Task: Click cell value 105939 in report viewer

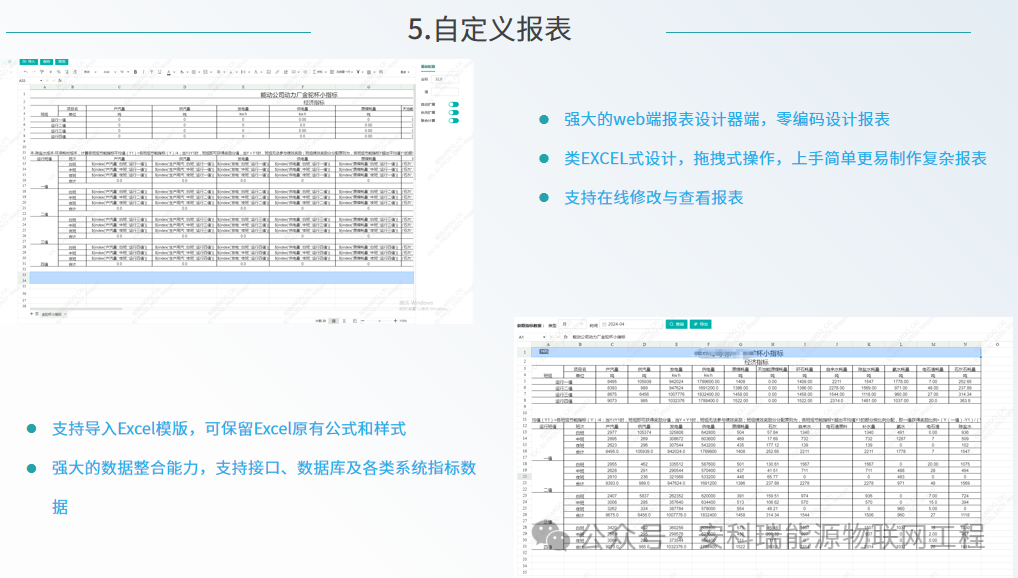Action: (644, 382)
